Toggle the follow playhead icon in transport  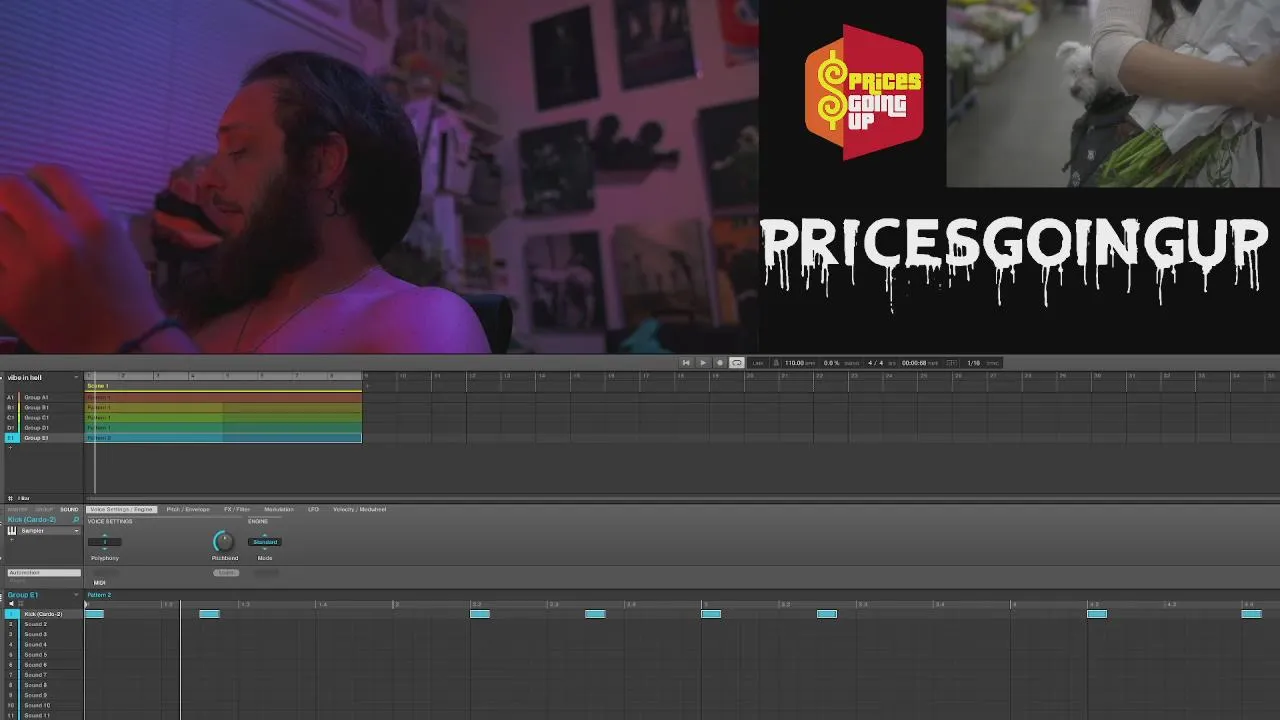click(951, 363)
